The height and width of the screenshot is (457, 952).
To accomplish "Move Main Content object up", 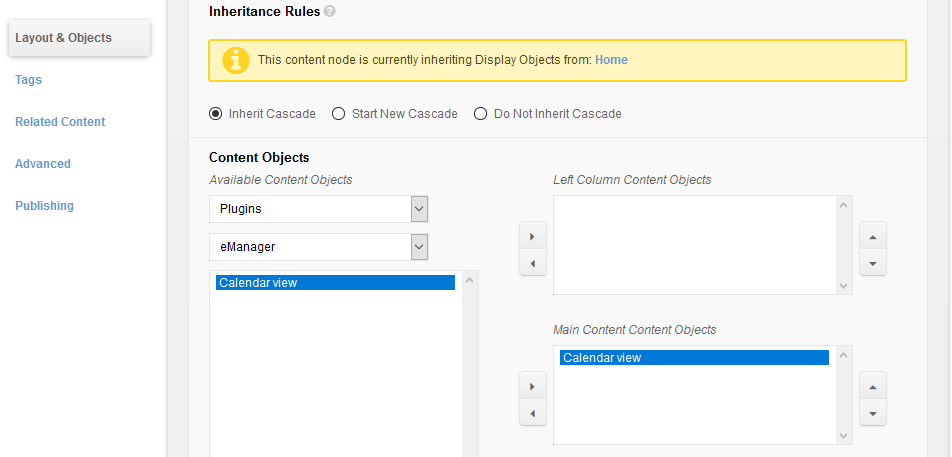I will tap(873, 386).
